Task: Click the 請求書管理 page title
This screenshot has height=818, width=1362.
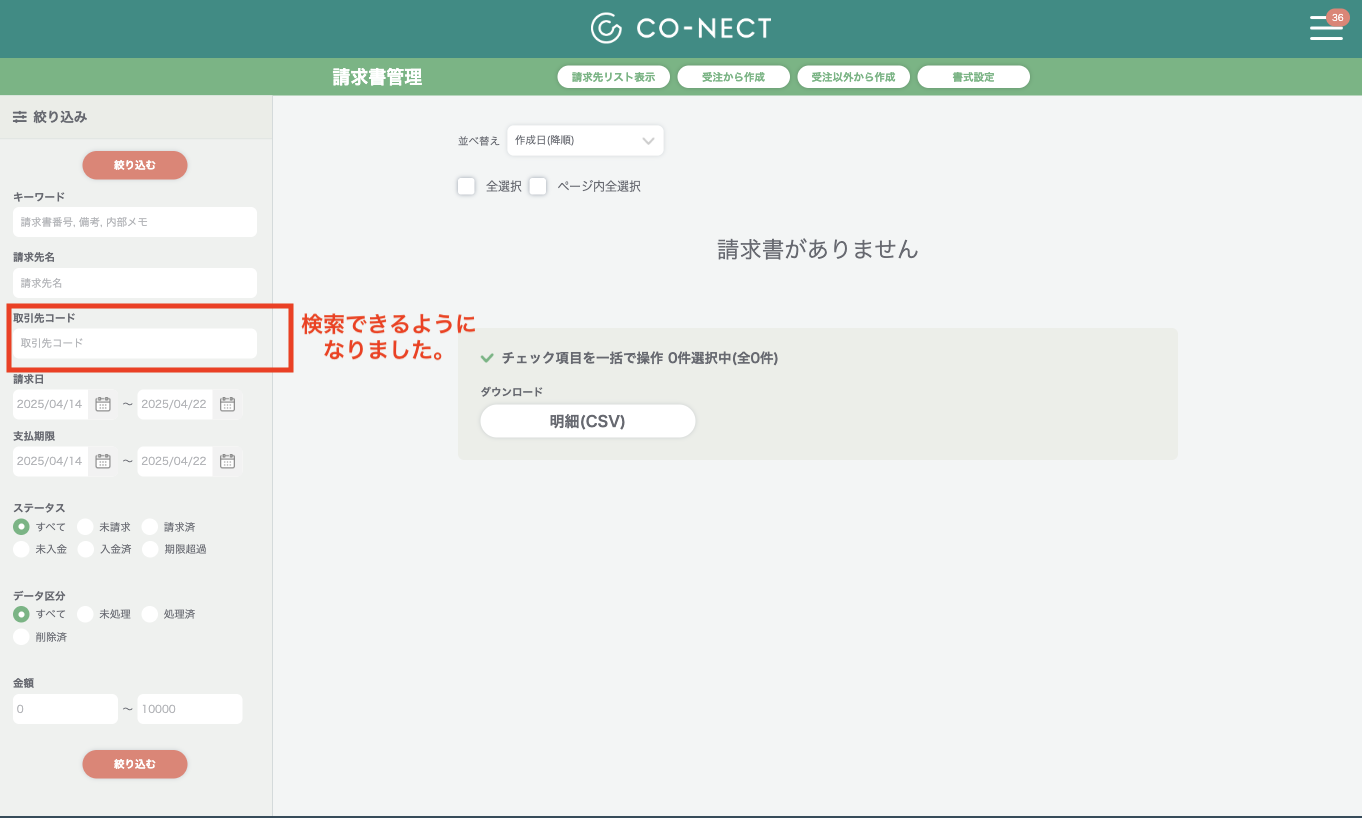Action: point(377,77)
